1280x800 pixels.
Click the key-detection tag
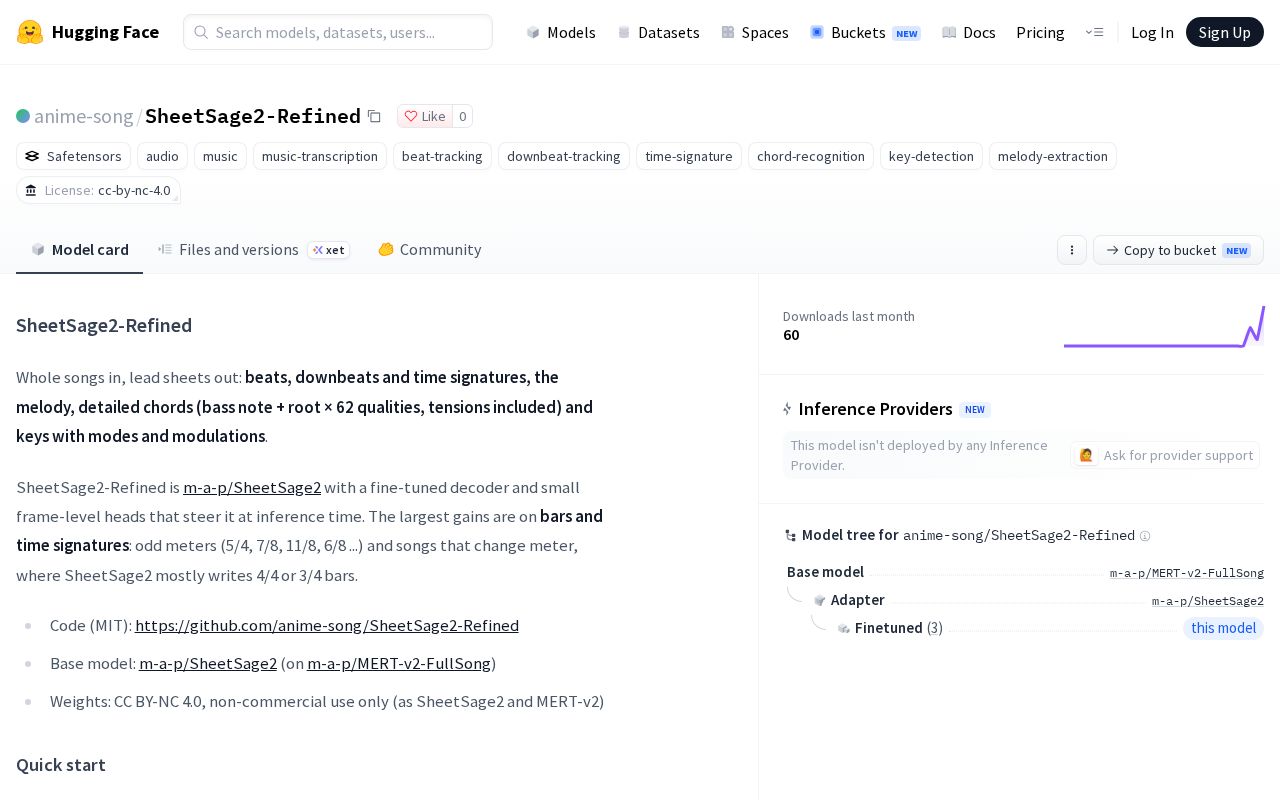[x=931, y=156]
